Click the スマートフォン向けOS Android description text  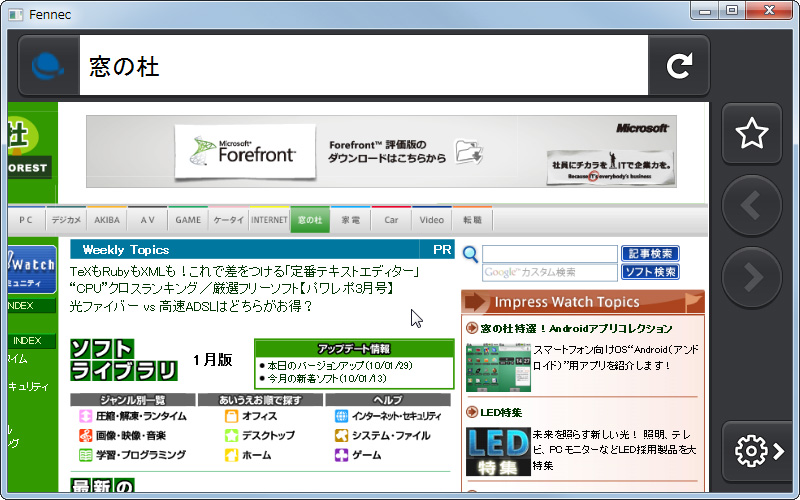615,358
